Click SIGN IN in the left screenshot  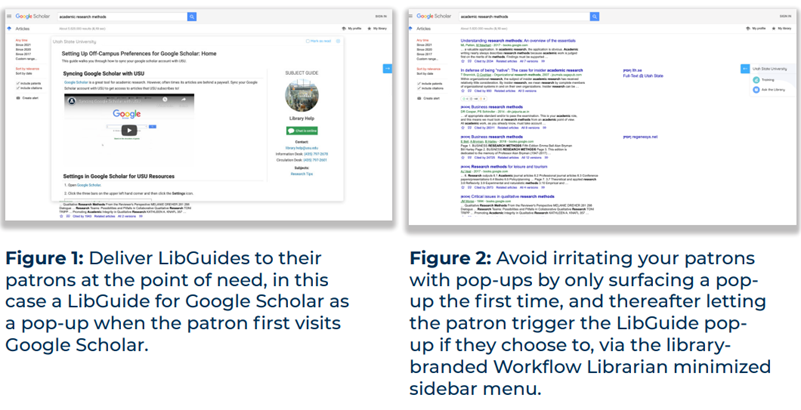tap(381, 16)
